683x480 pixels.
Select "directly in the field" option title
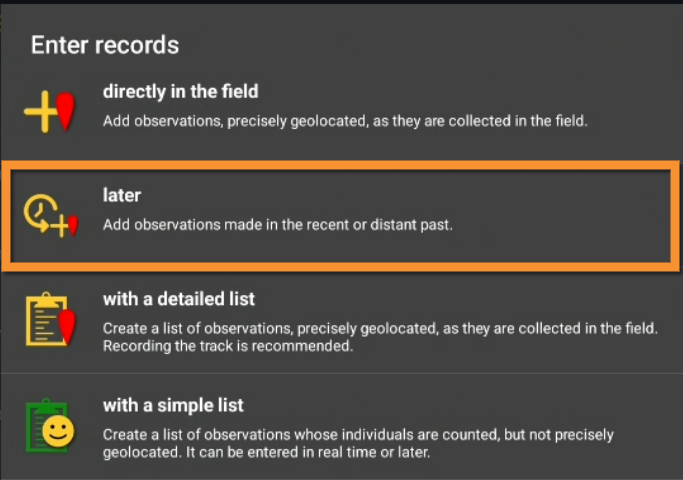coord(180,91)
